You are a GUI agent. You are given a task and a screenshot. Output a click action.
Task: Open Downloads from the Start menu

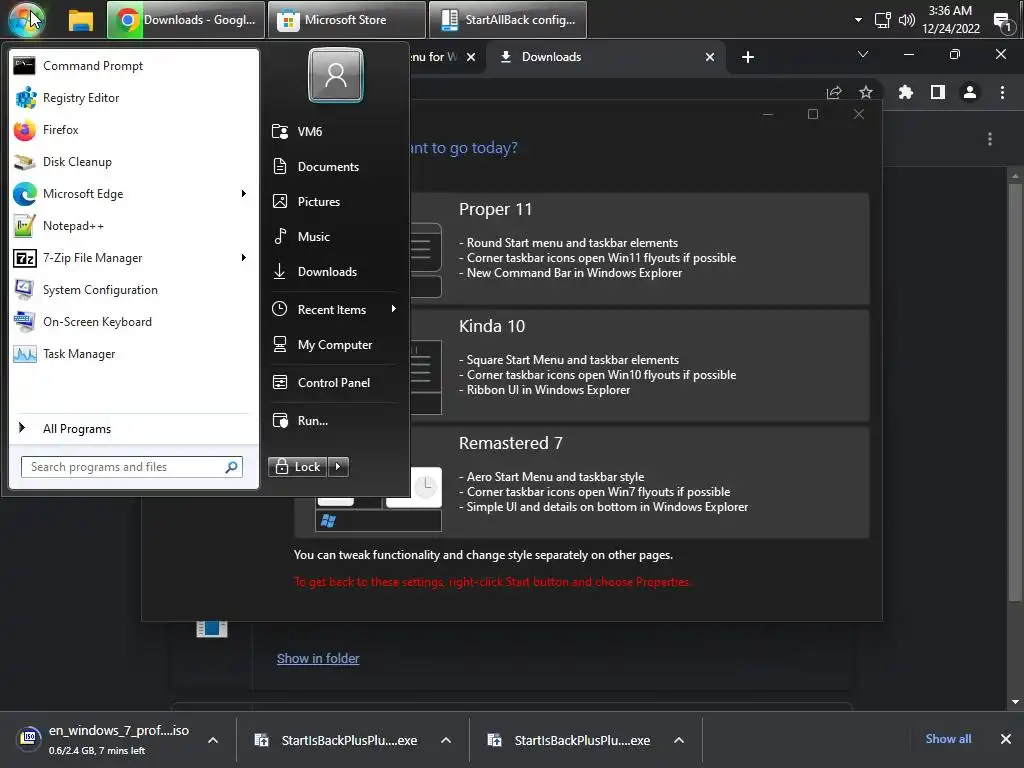coord(334,272)
